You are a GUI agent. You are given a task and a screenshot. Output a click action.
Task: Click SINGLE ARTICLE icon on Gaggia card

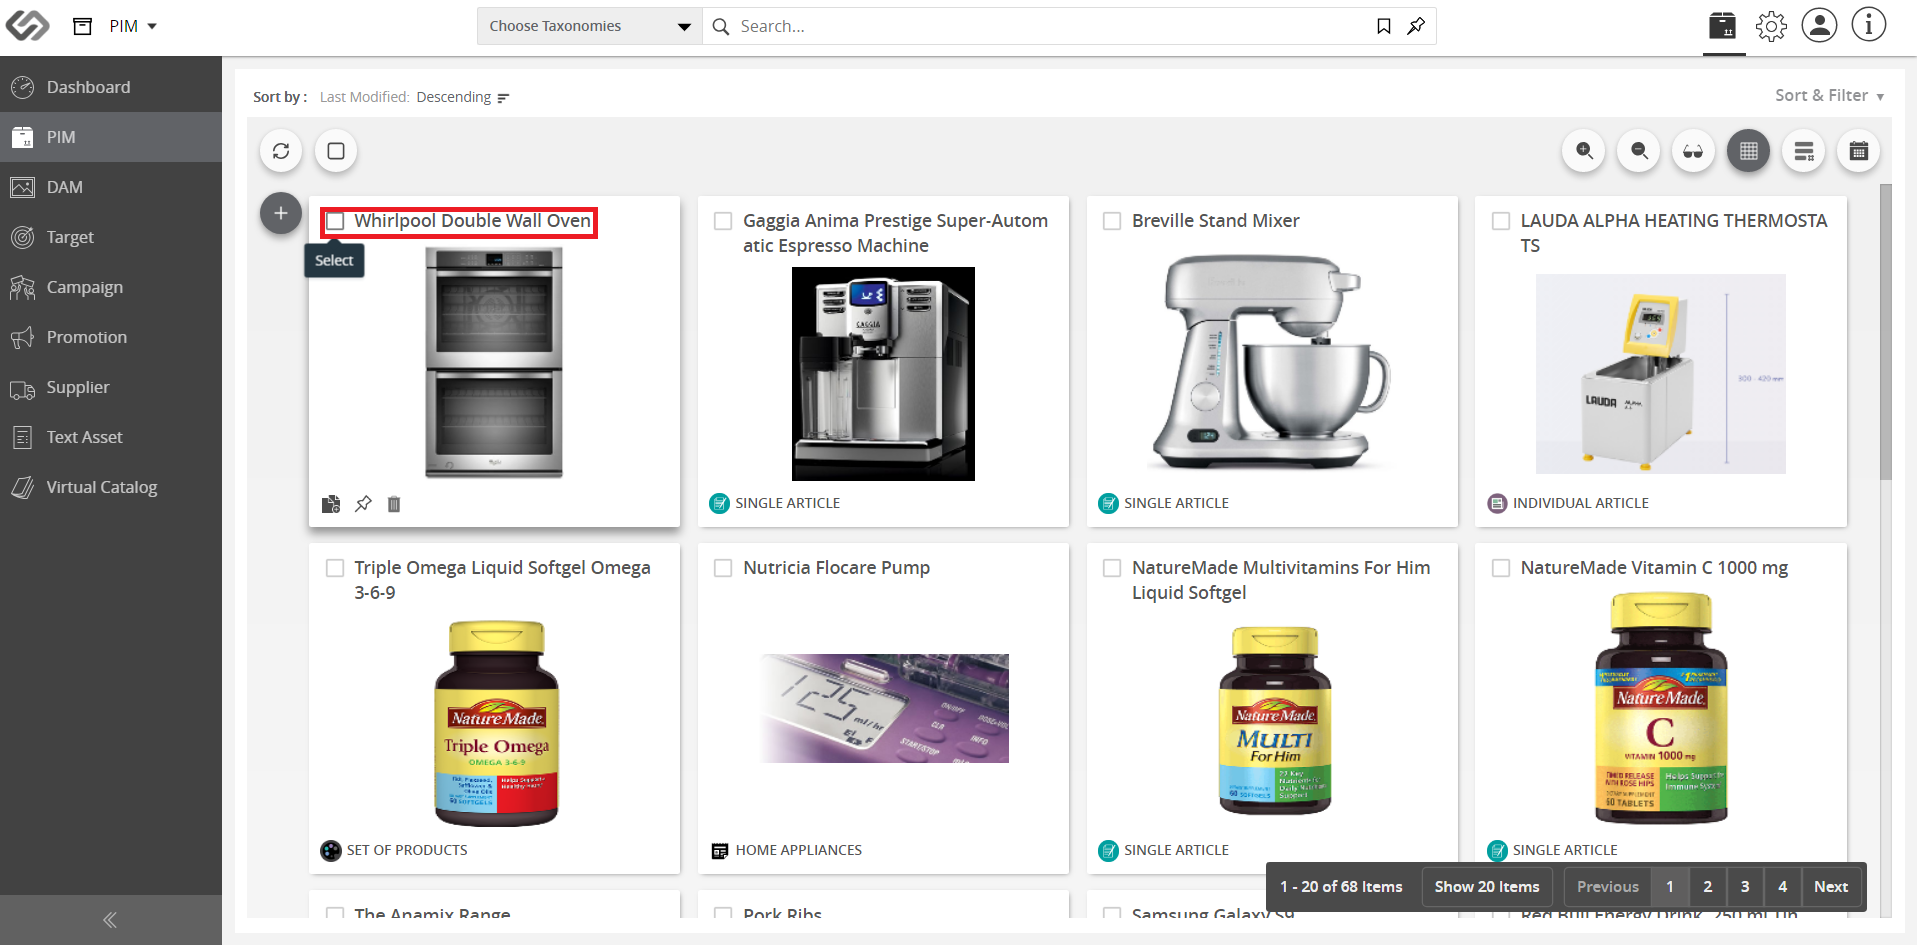pyautogui.click(x=719, y=503)
